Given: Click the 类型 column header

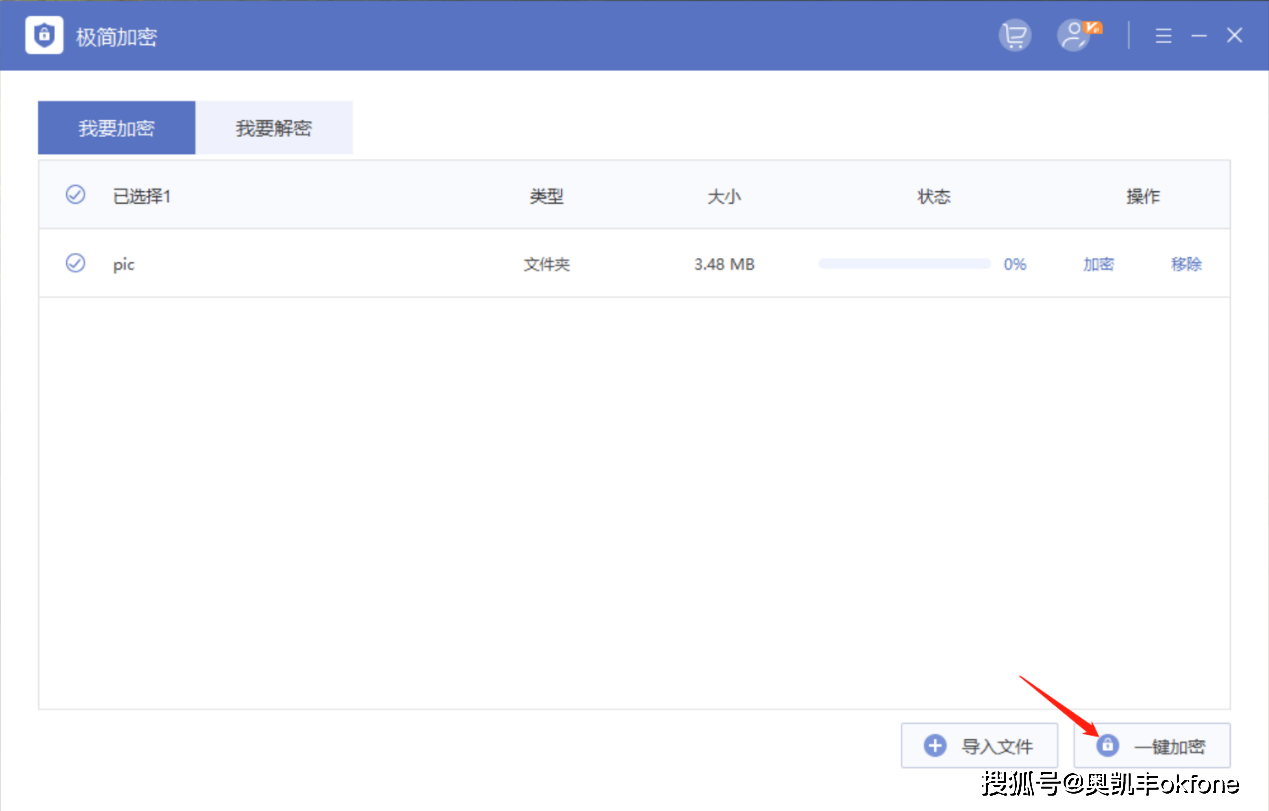Looking at the screenshot, I should (547, 196).
